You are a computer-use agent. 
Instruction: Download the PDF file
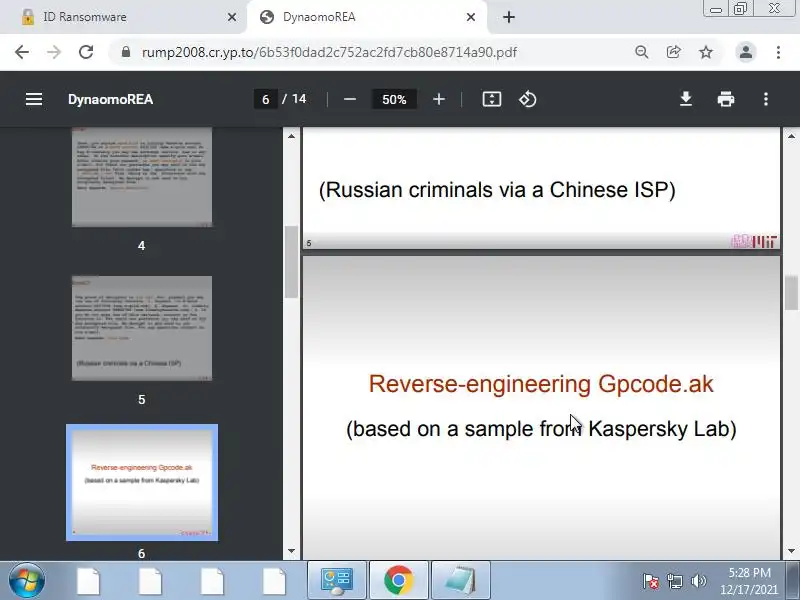coord(686,99)
